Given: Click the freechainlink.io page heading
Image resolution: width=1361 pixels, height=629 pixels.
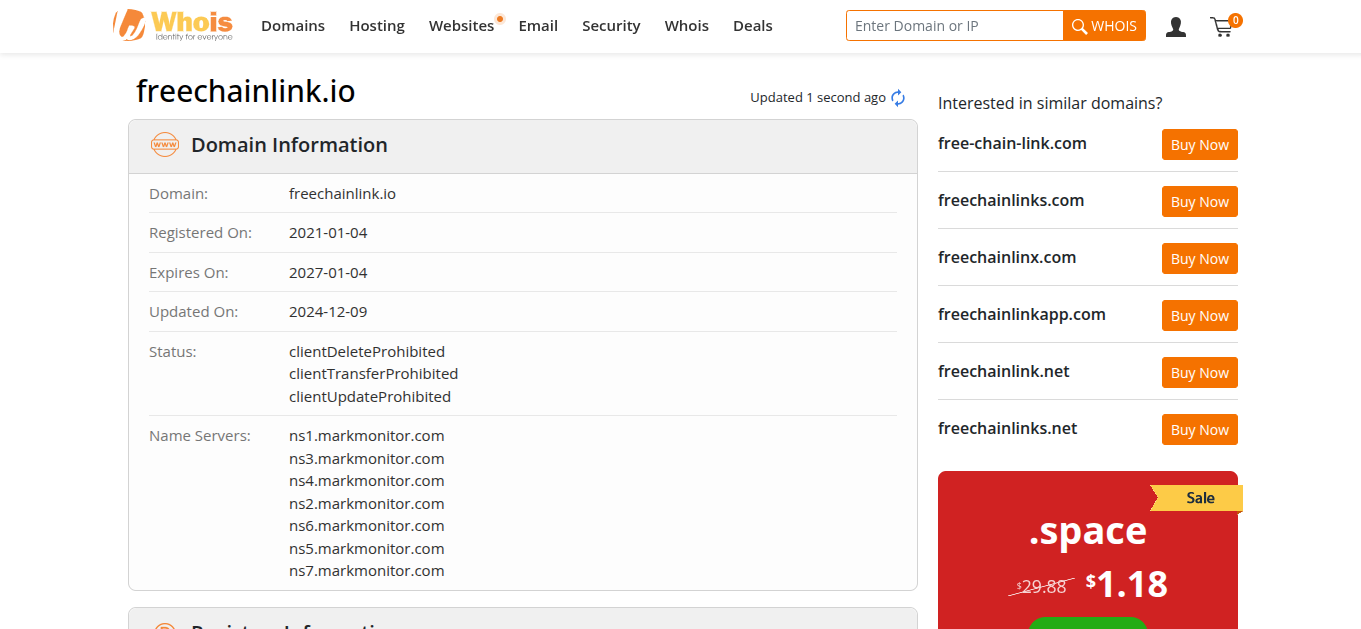Looking at the screenshot, I should point(246,91).
